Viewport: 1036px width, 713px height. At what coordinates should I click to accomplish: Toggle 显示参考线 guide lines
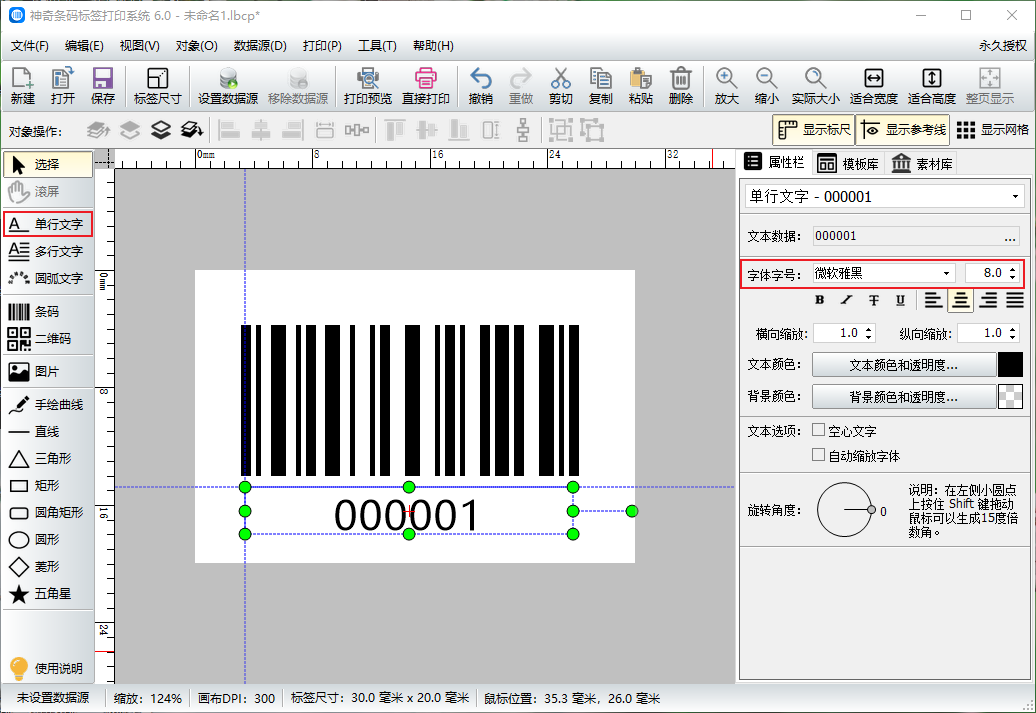904,130
